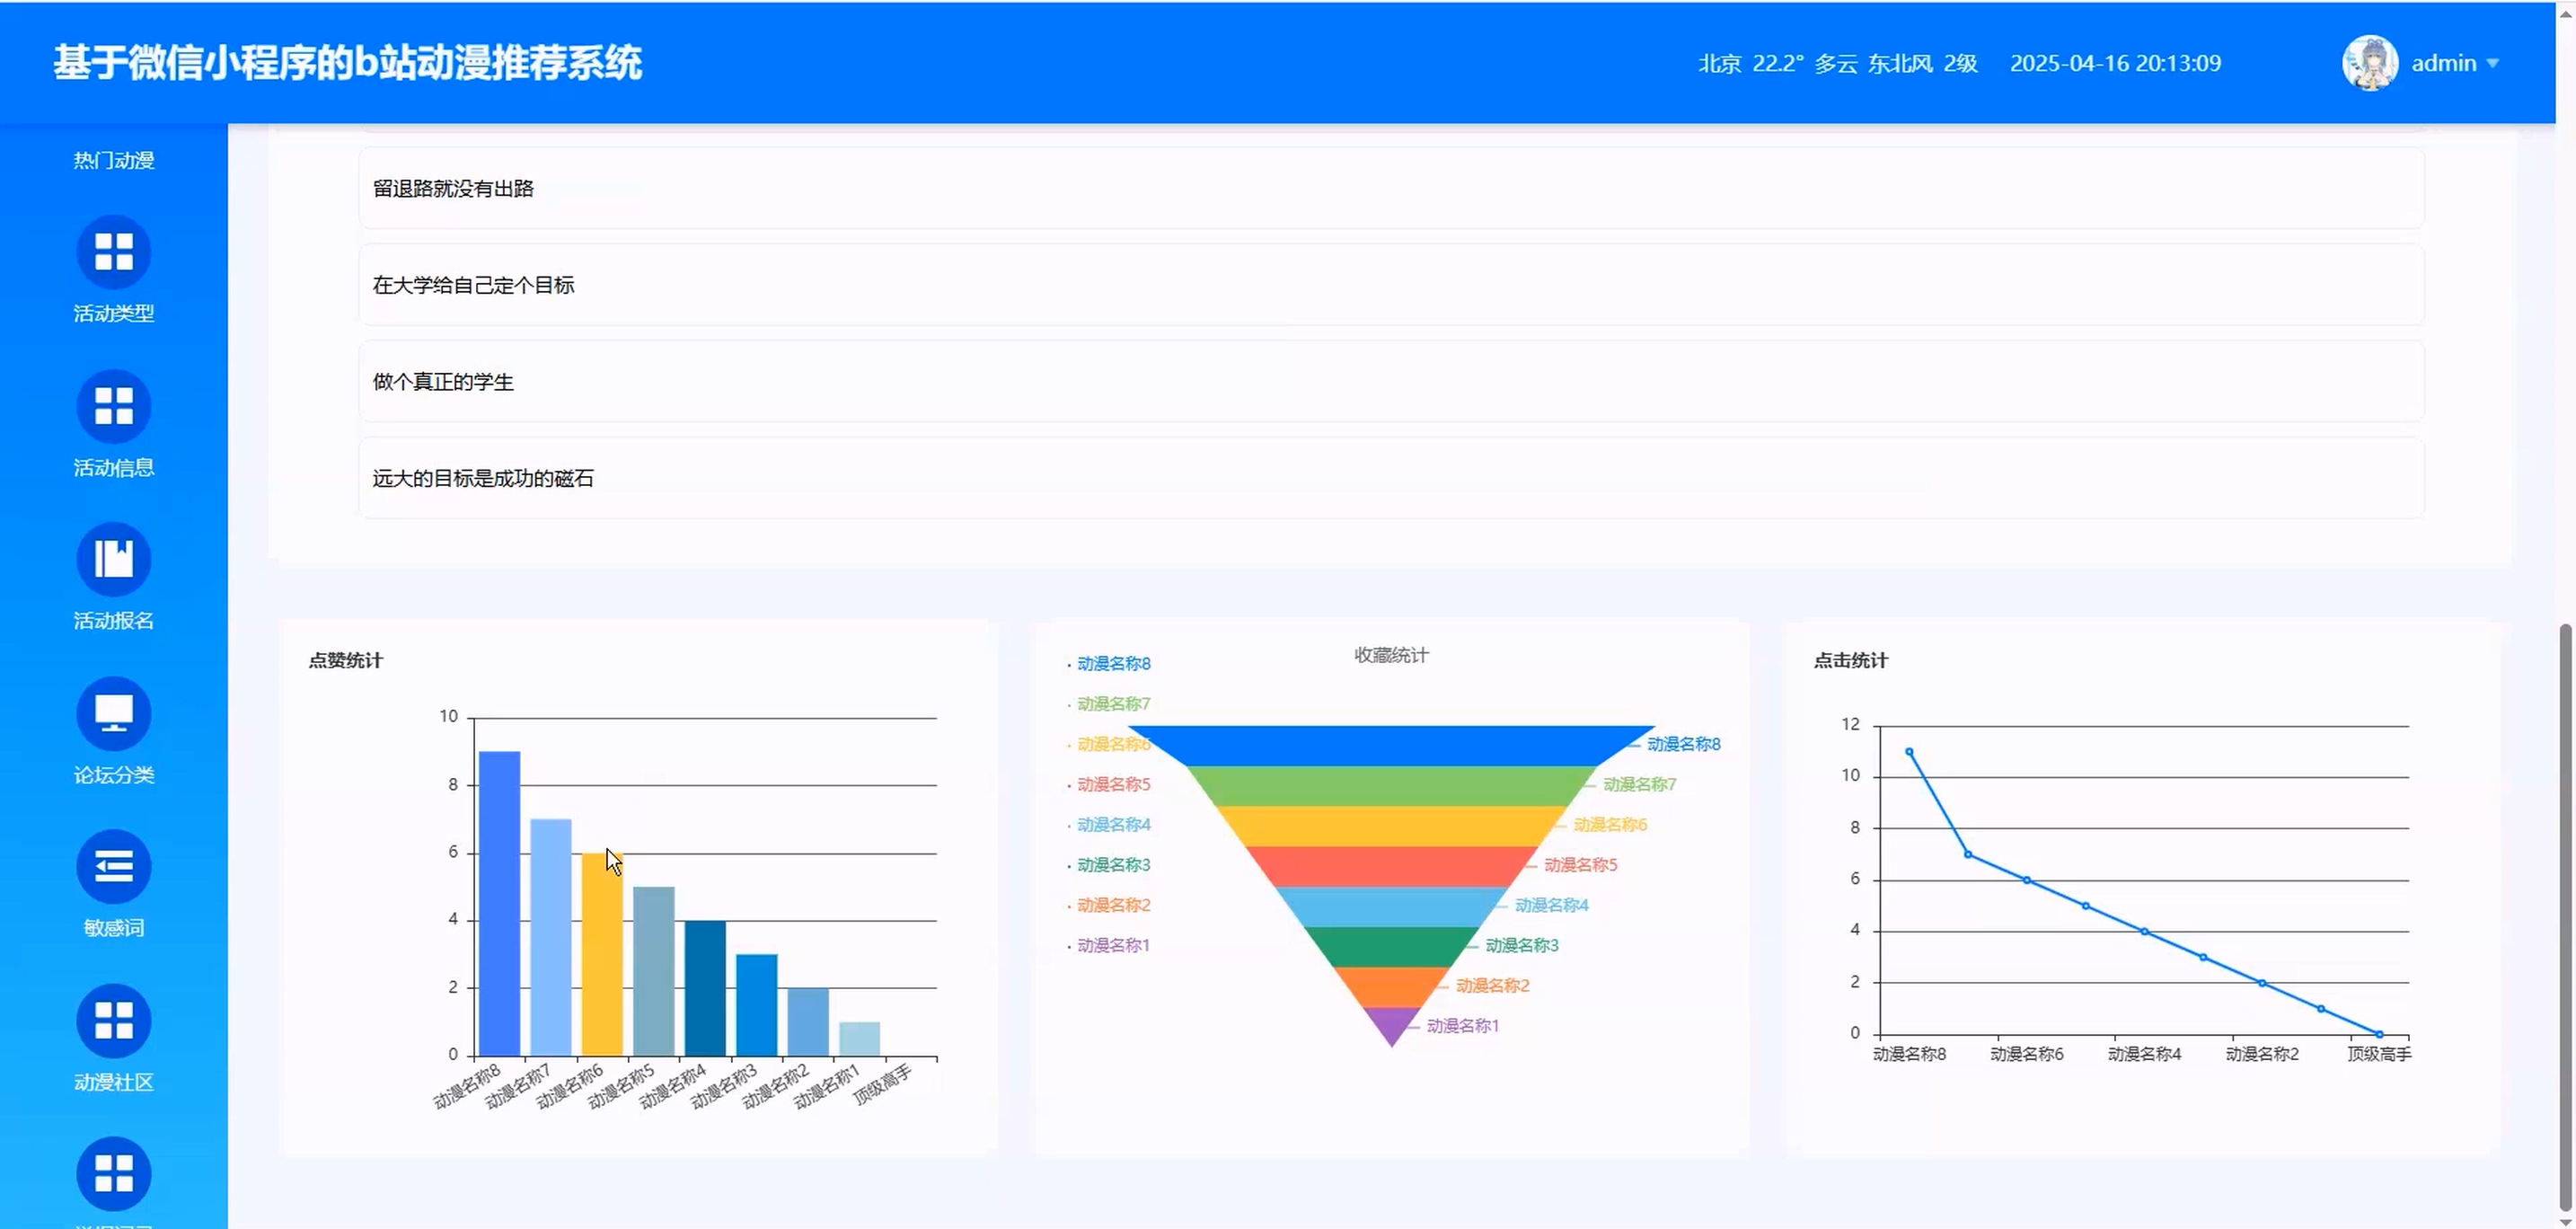Click the first point on 点击统计 line
Viewport: 2576px width, 1229px height.
tap(1909, 752)
